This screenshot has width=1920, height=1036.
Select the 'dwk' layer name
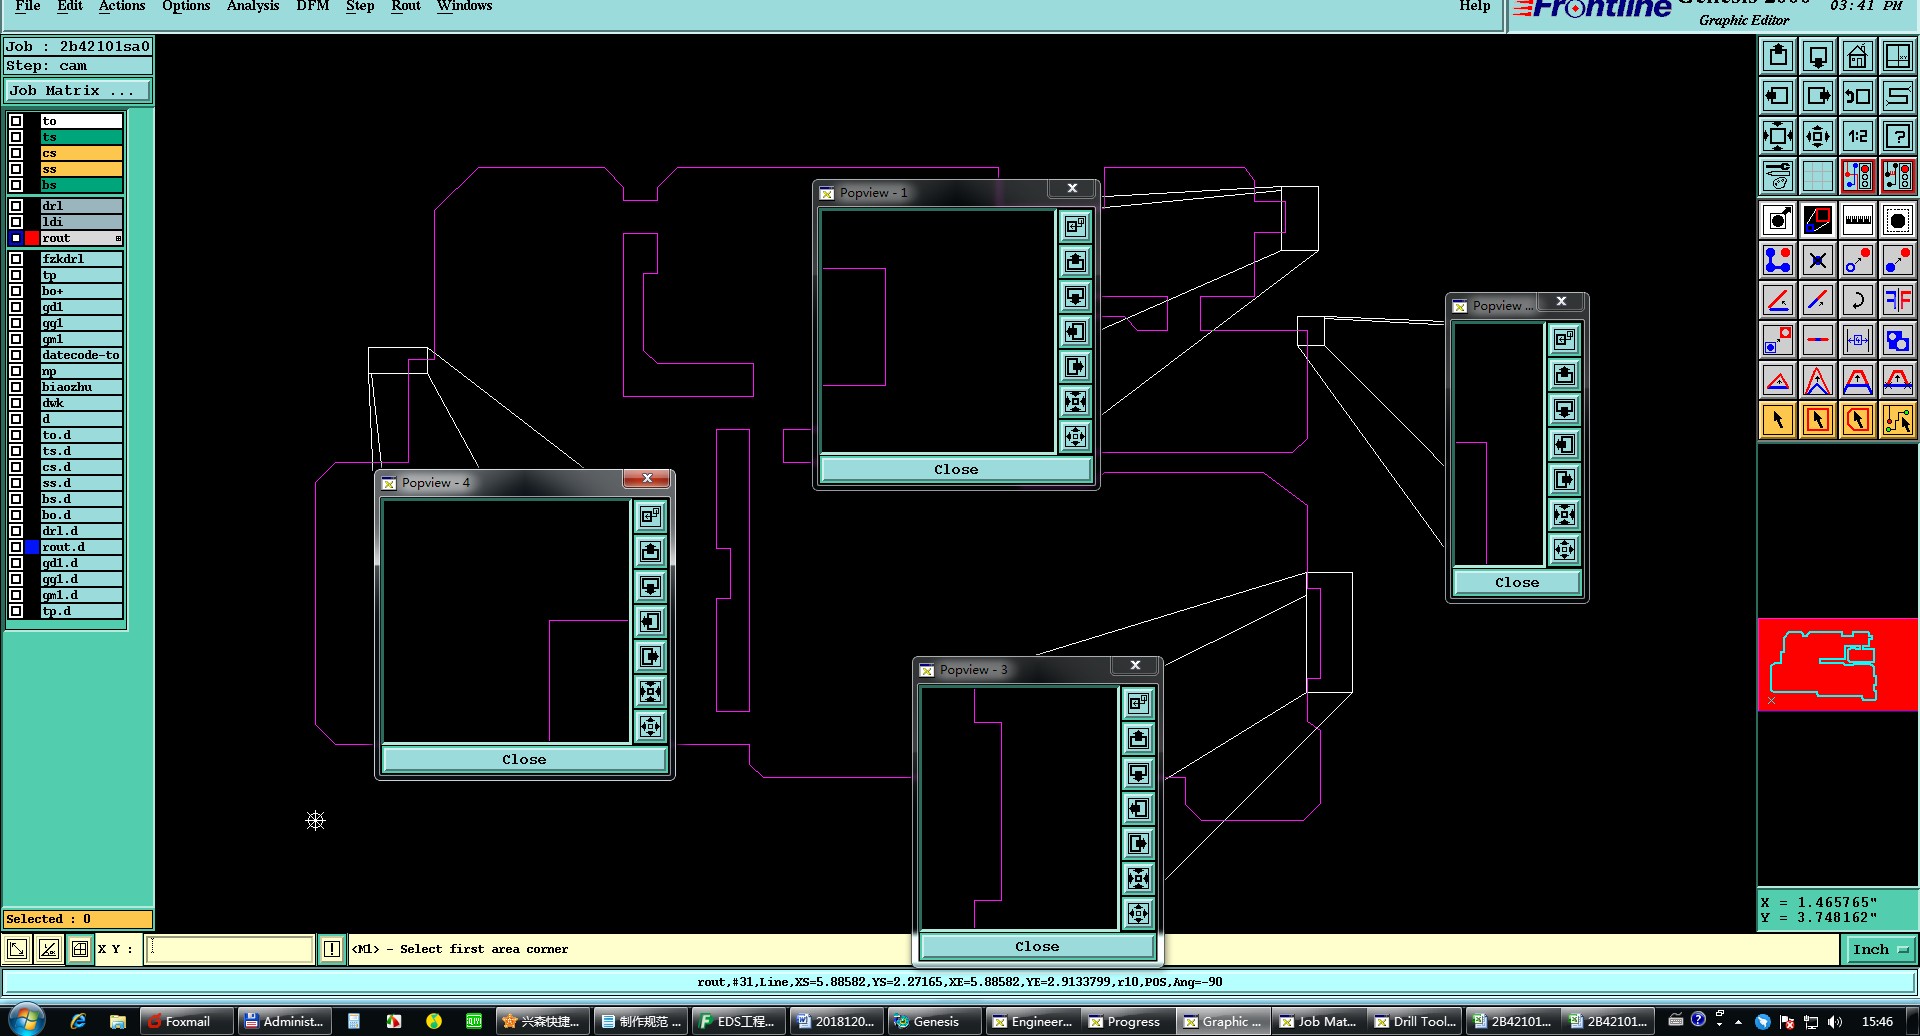point(81,403)
